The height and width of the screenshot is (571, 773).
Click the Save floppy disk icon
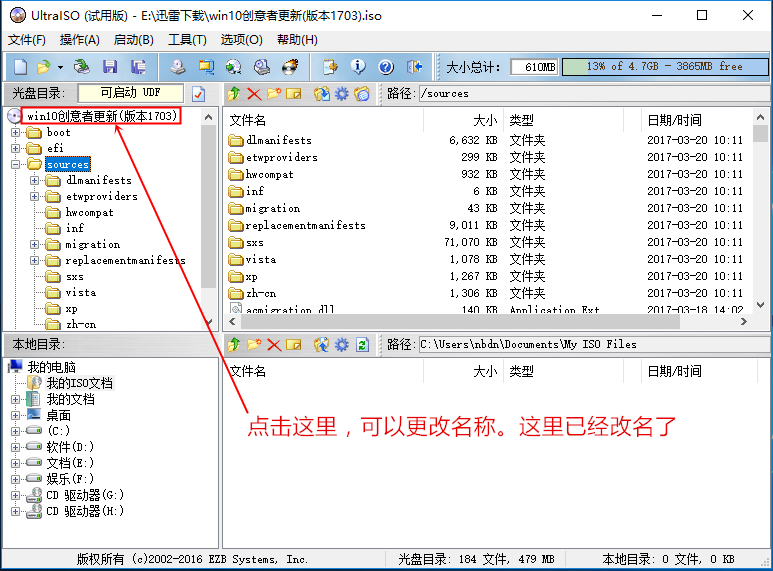click(109, 67)
